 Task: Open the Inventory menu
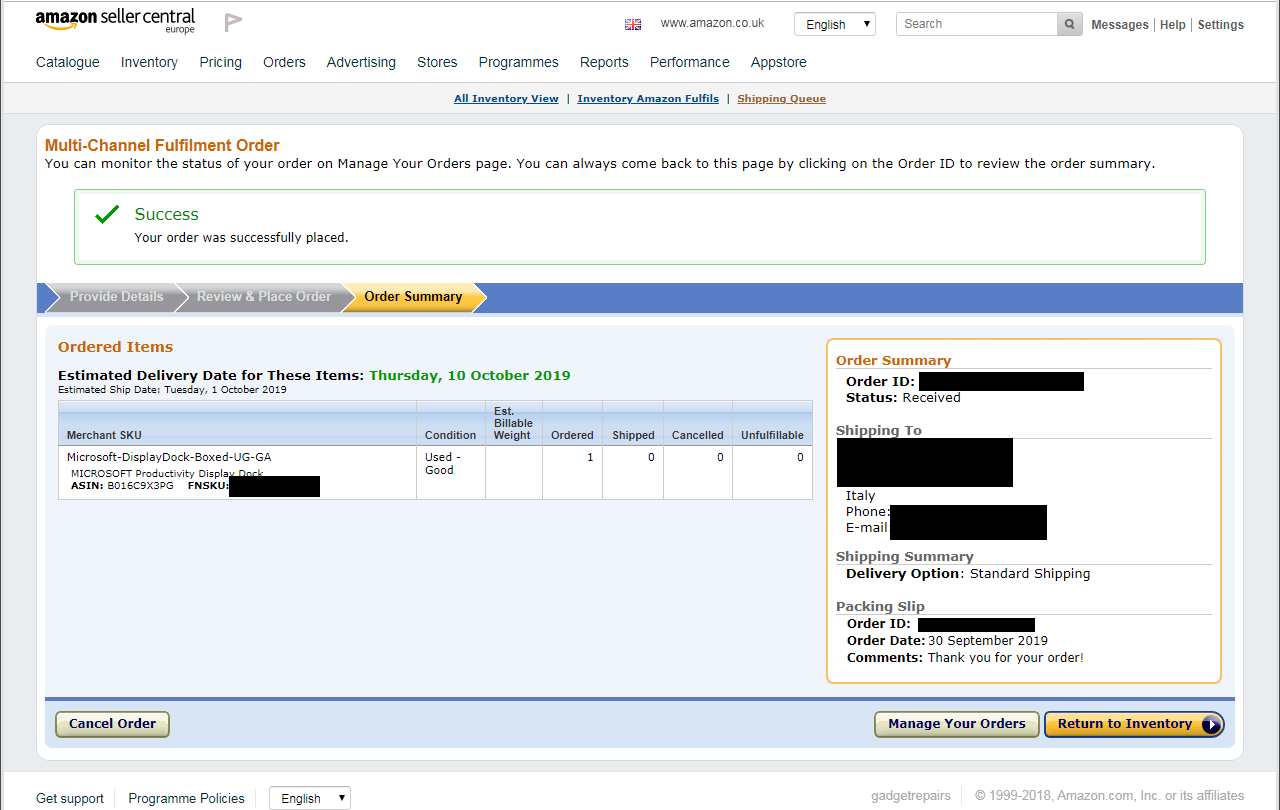tap(149, 62)
